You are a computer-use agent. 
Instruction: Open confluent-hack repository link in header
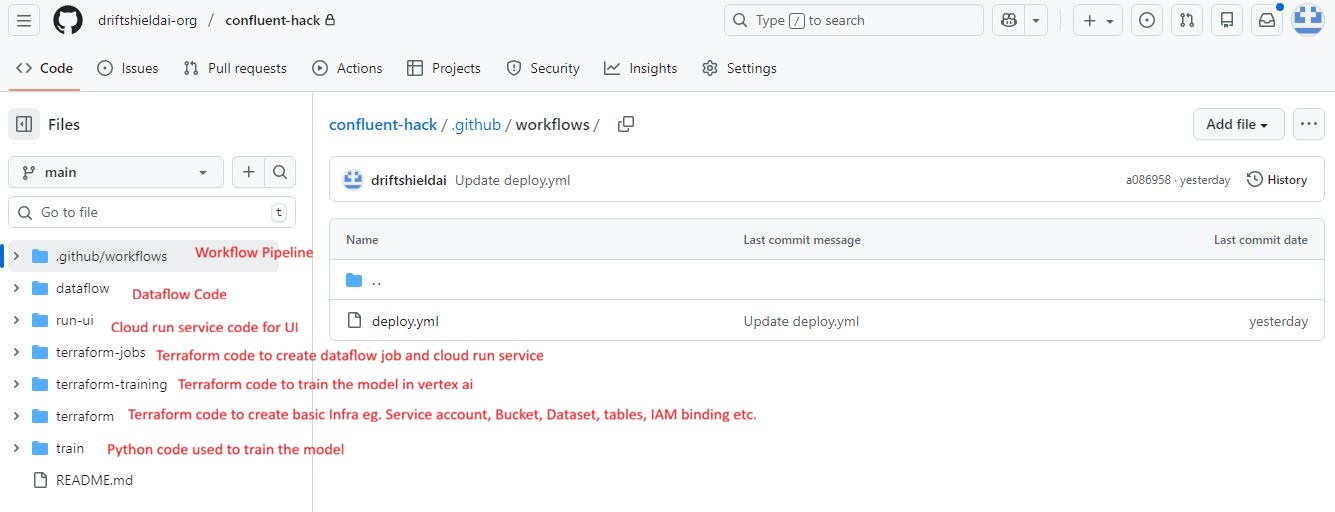click(272, 20)
